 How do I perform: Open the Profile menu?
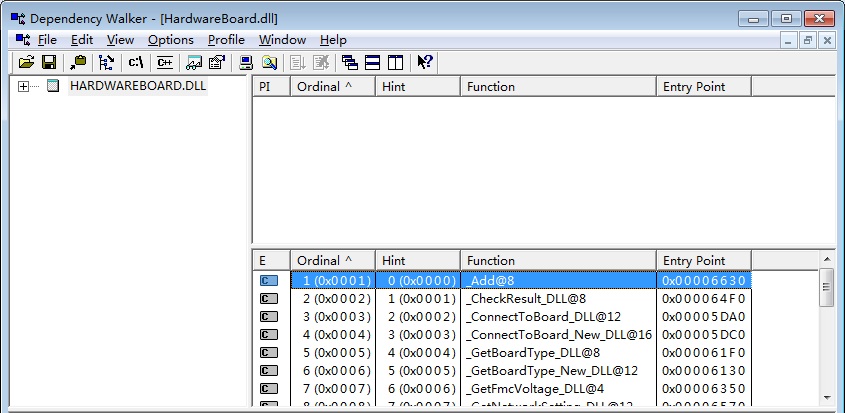coord(226,40)
